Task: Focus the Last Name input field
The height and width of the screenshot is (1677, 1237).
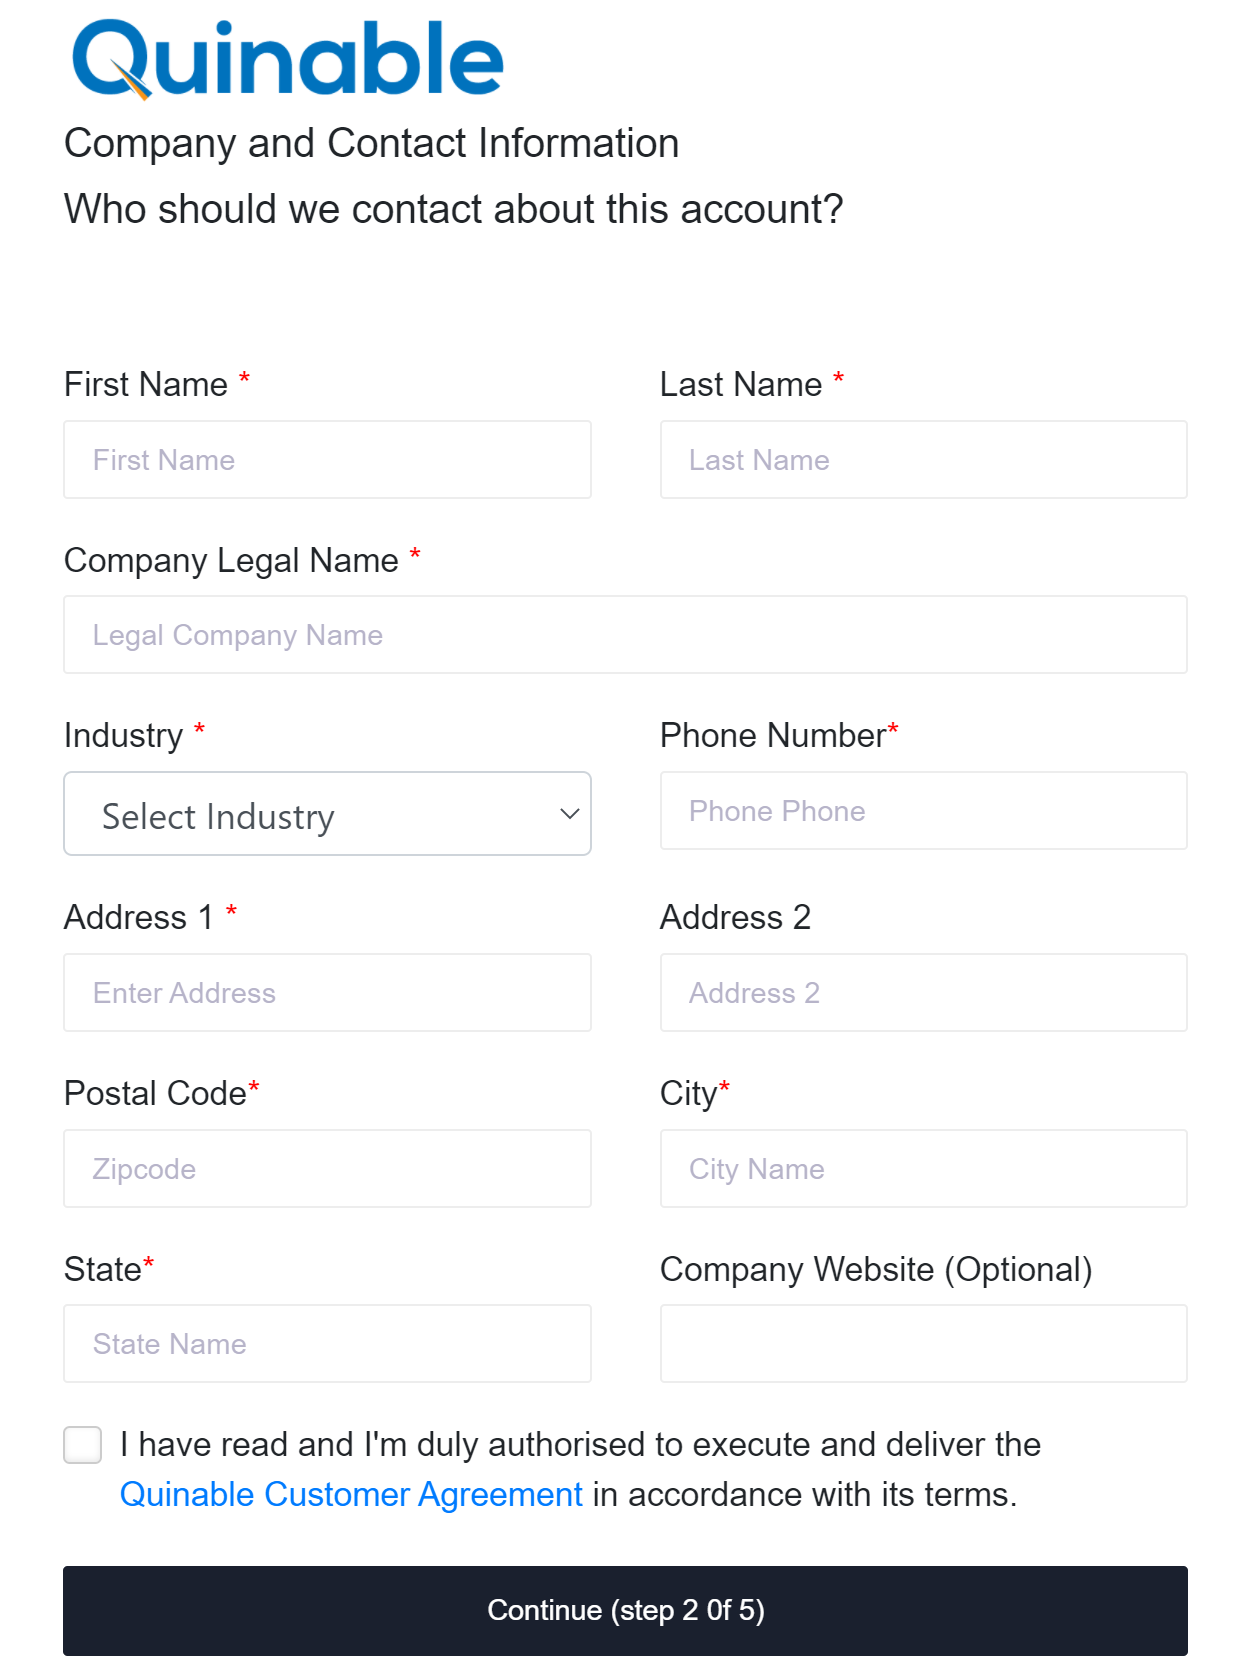Action: tap(923, 460)
